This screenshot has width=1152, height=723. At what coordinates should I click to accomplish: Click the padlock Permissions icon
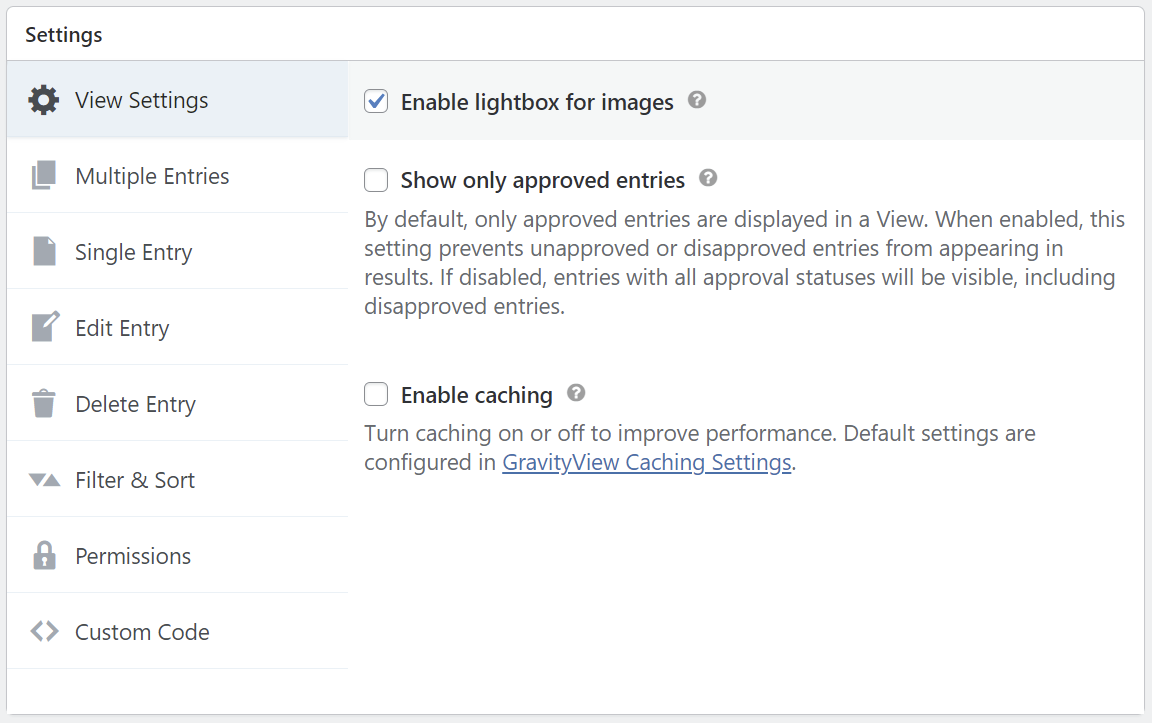coord(44,556)
